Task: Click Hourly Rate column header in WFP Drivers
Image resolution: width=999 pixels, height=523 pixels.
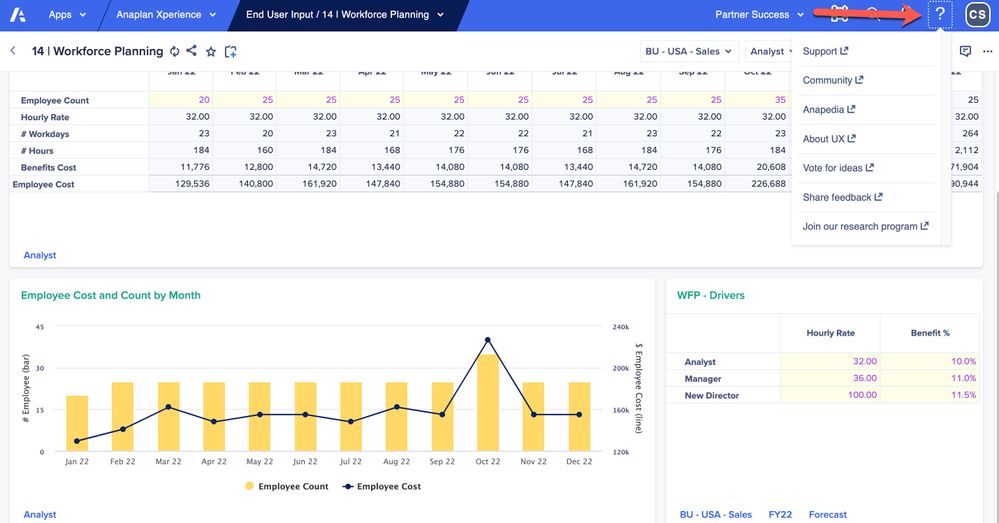Action: point(830,333)
